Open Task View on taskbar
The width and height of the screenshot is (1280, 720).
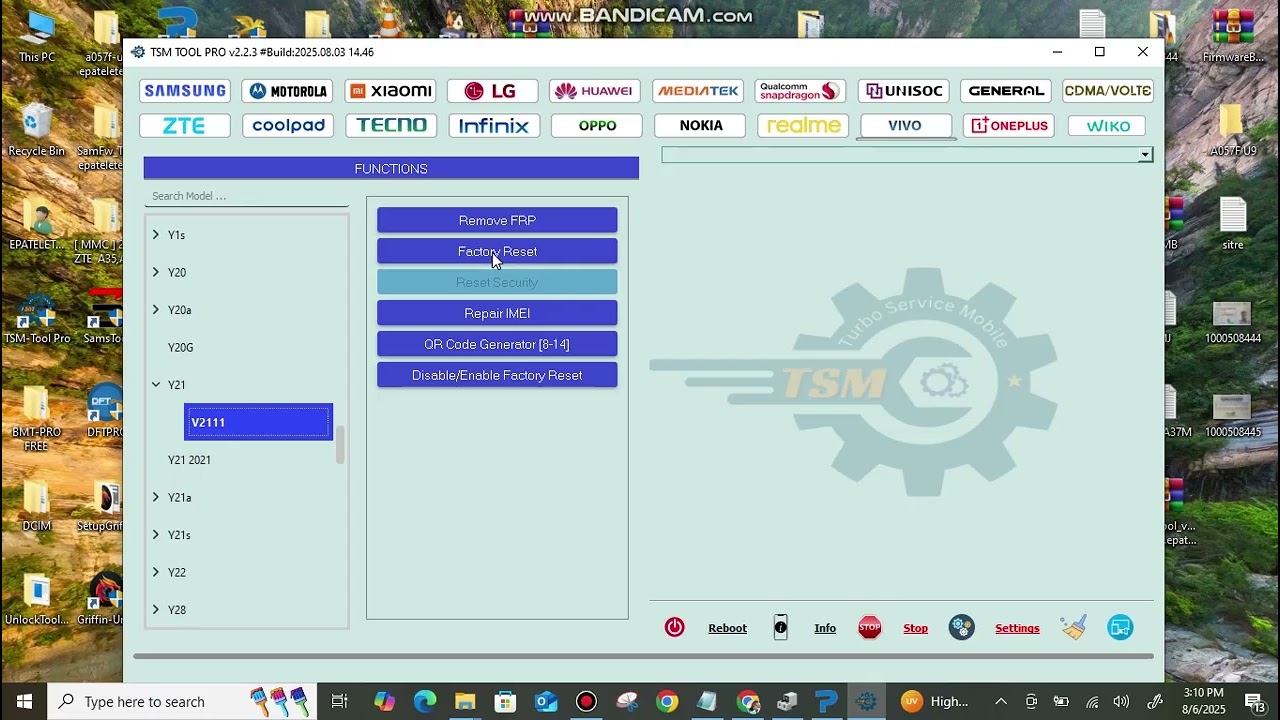pos(339,701)
